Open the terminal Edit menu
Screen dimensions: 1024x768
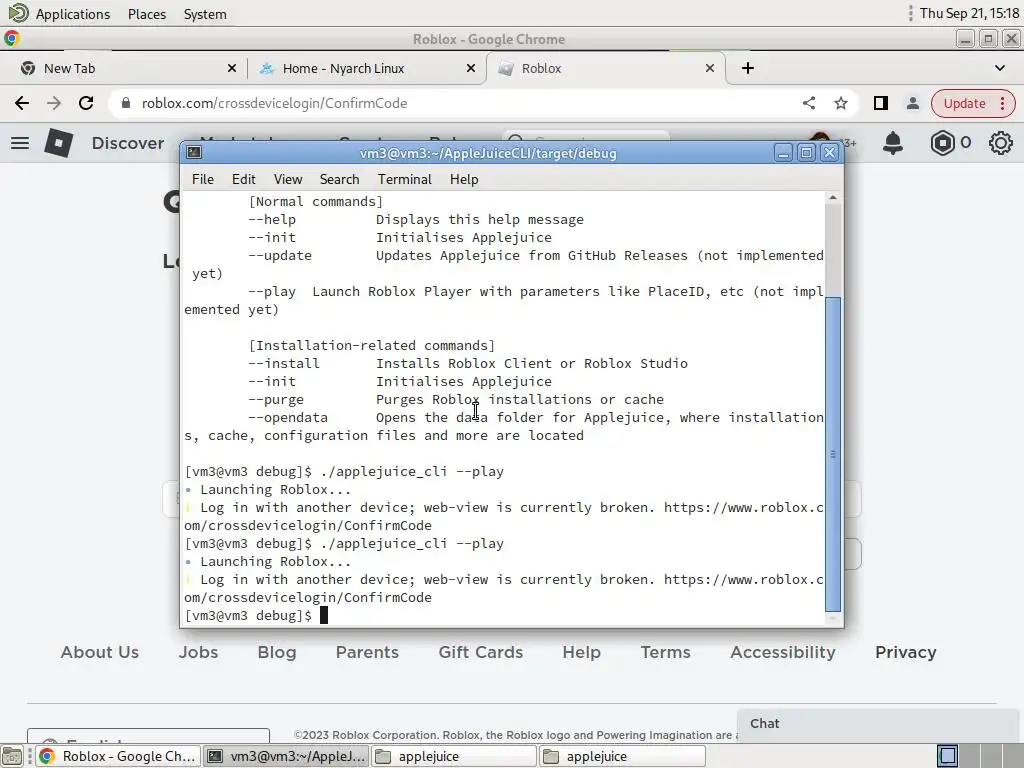244,179
